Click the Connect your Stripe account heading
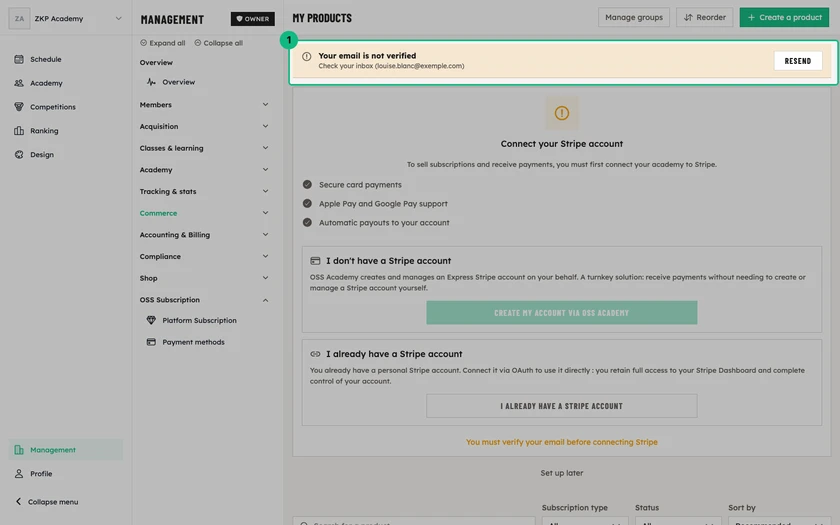 tap(561, 144)
